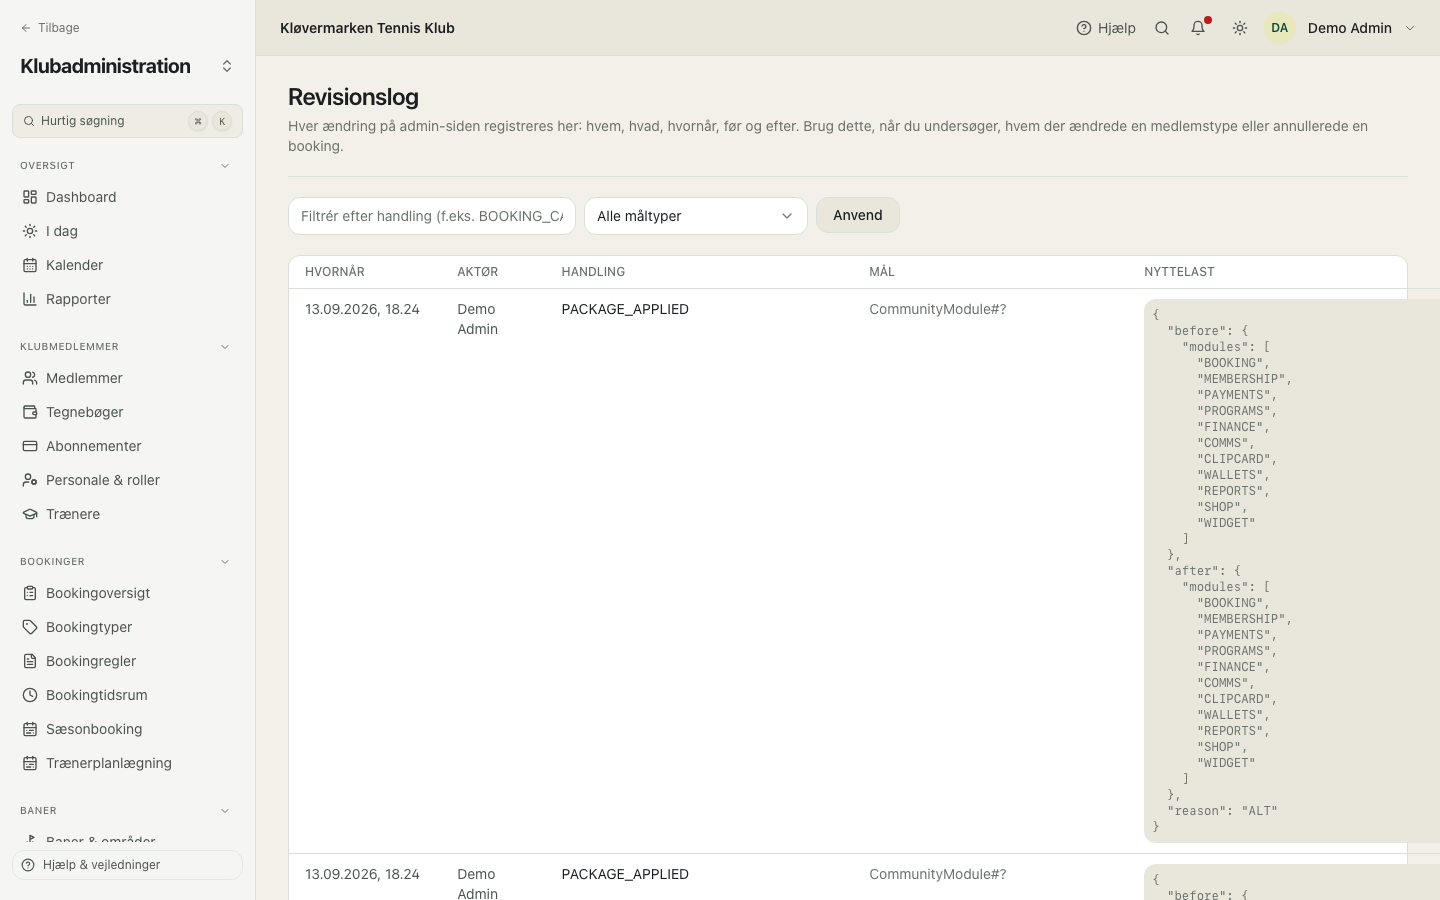Click the Trænere graduation cap icon
The width and height of the screenshot is (1440, 900).
pyautogui.click(x=30, y=514)
